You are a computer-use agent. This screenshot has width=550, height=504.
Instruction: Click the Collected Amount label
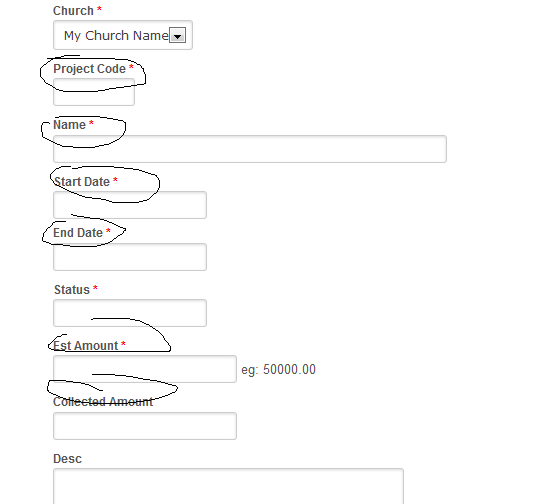tap(103, 402)
